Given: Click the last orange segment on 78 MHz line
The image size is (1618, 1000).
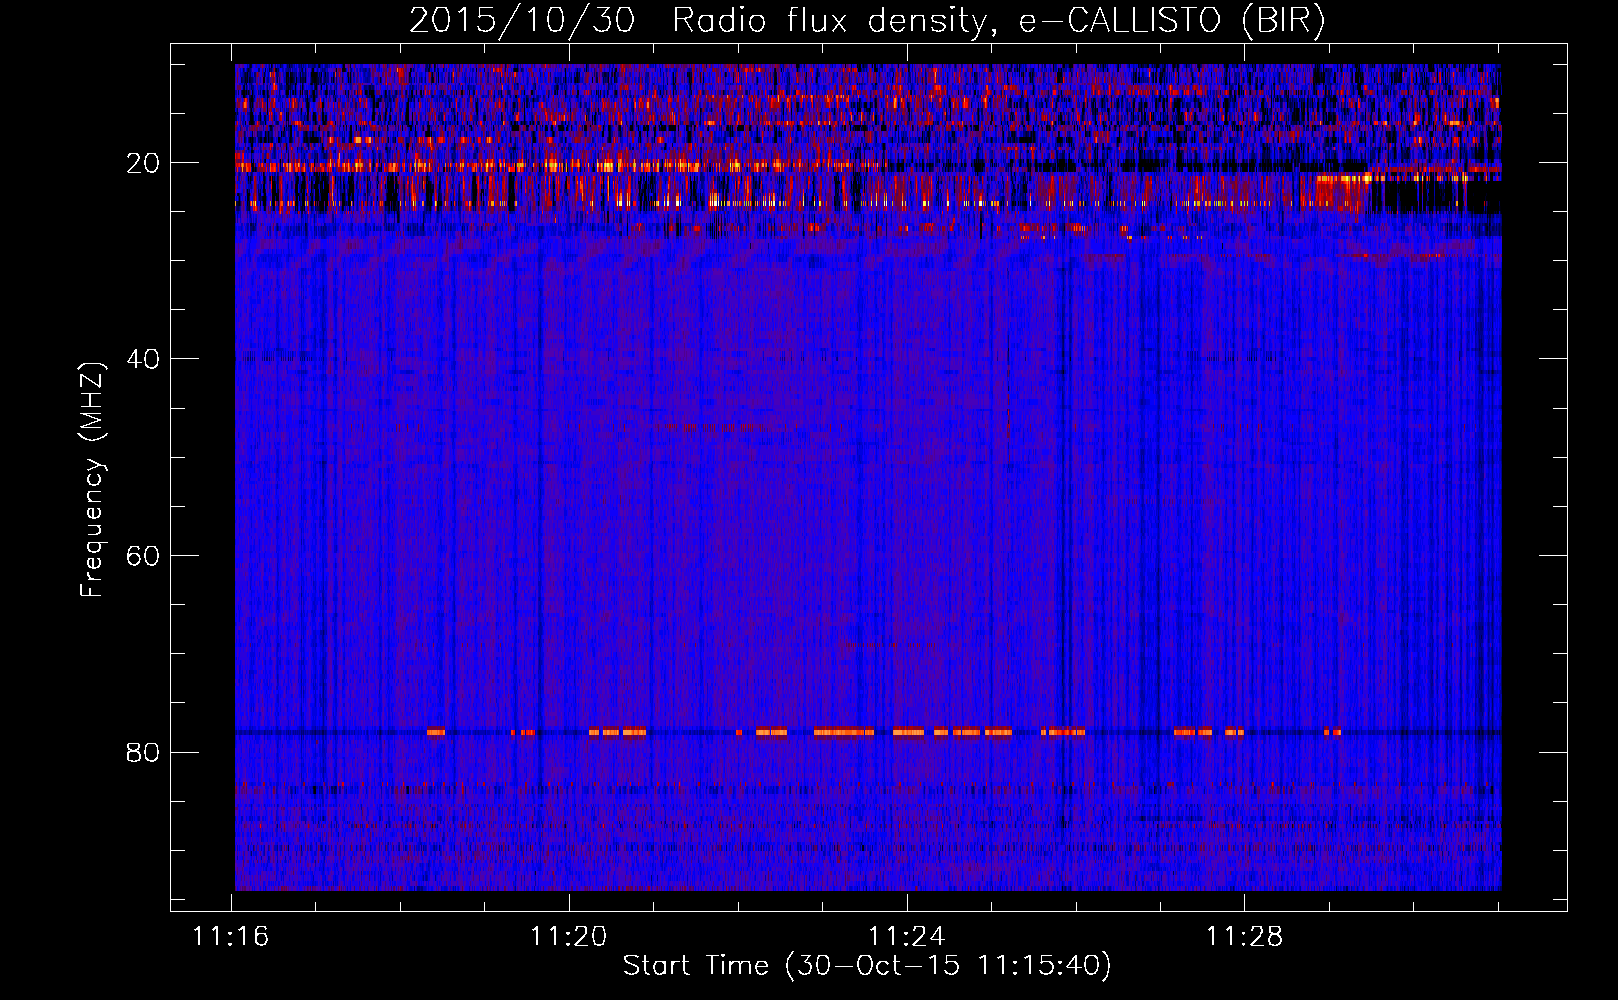Looking at the screenshot, I should [x=1332, y=732].
